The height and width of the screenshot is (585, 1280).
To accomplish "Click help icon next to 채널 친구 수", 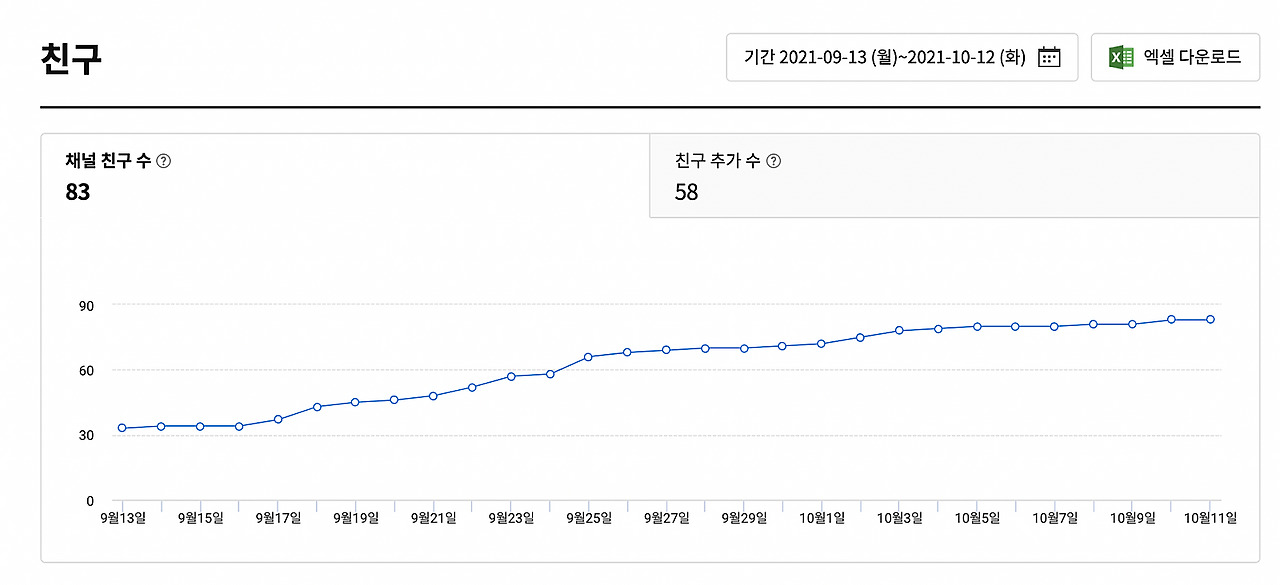I will [164, 161].
